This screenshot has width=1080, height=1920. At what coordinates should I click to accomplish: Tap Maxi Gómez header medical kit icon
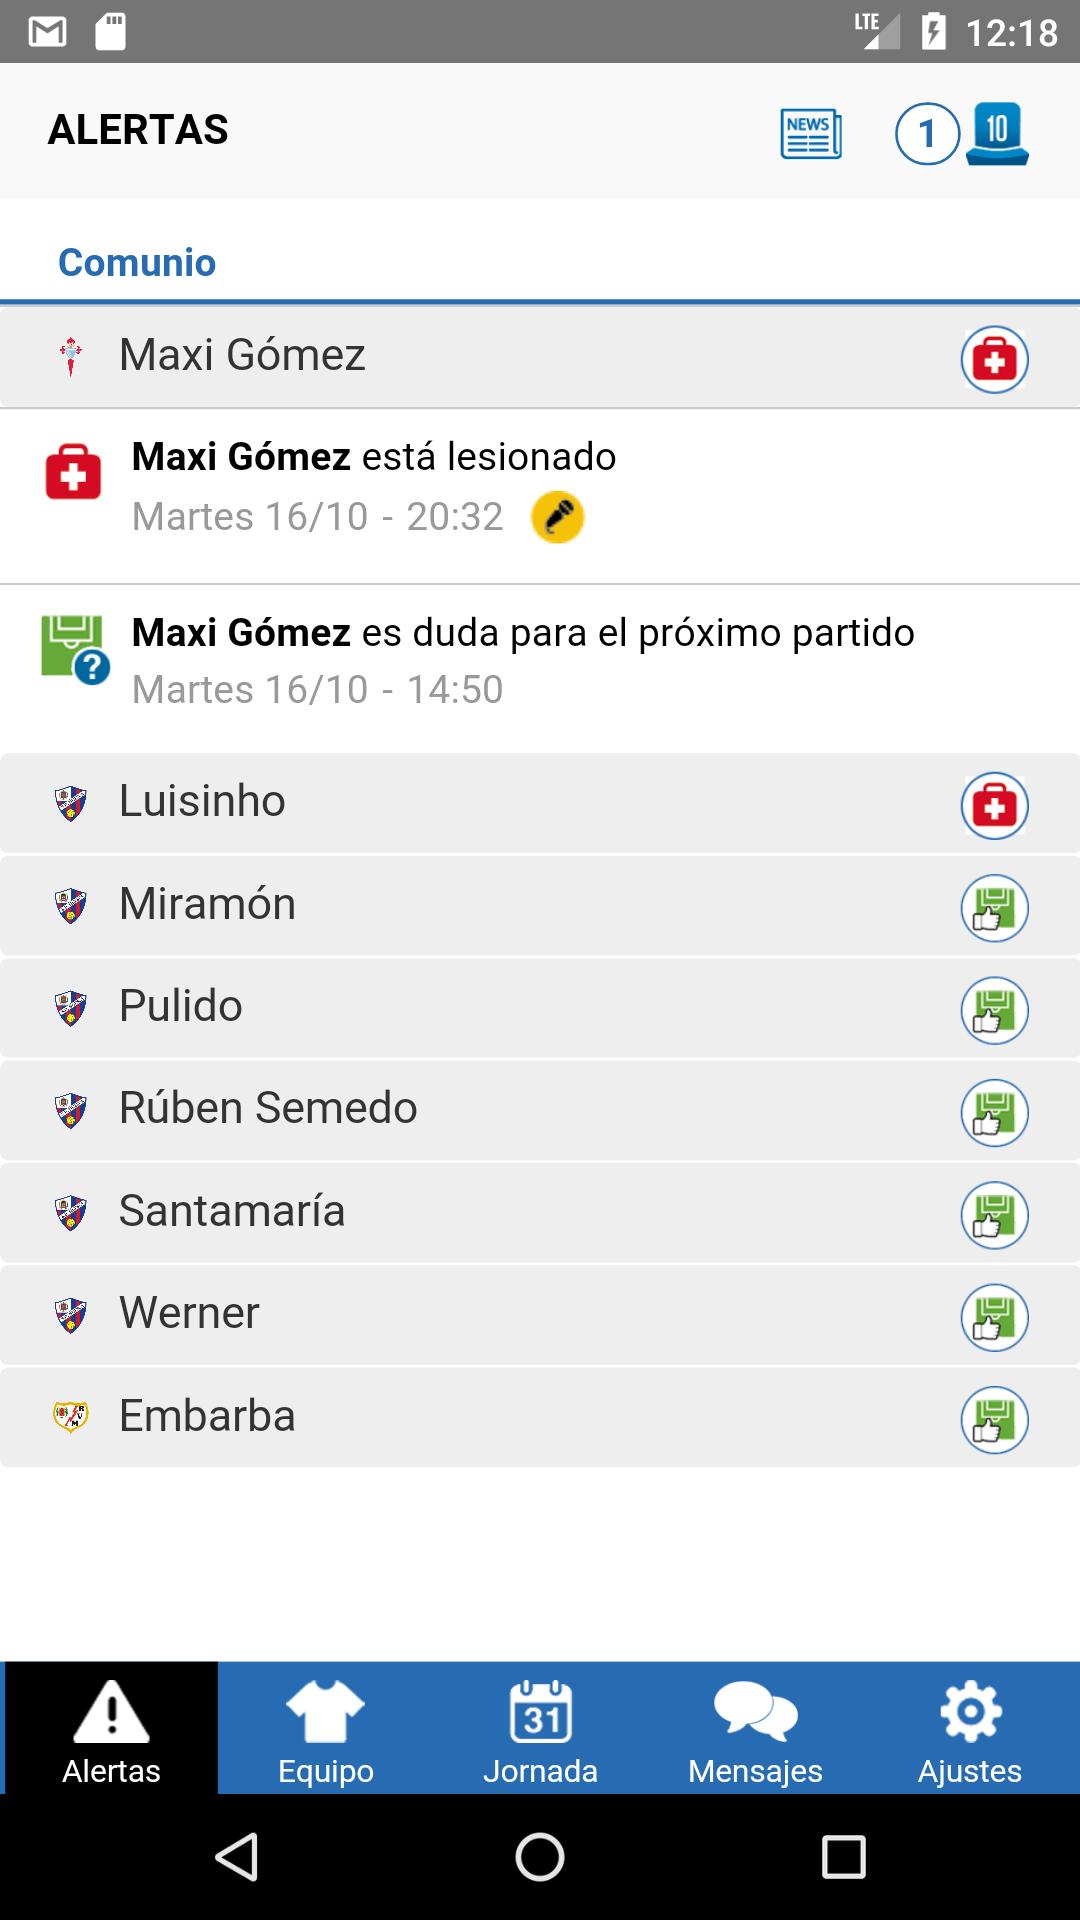(x=994, y=359)
